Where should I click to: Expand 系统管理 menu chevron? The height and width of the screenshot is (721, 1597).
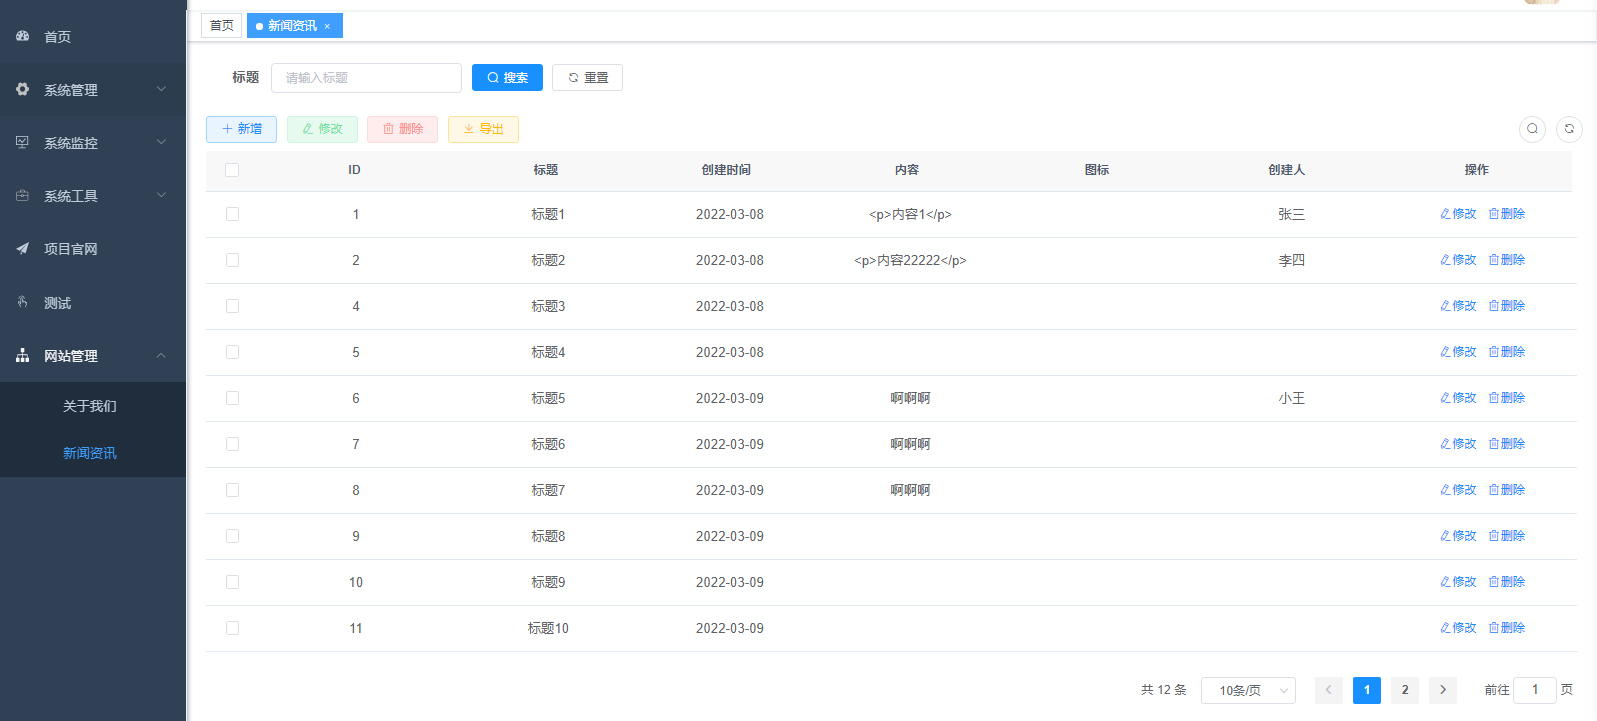(x=161, y=89)
